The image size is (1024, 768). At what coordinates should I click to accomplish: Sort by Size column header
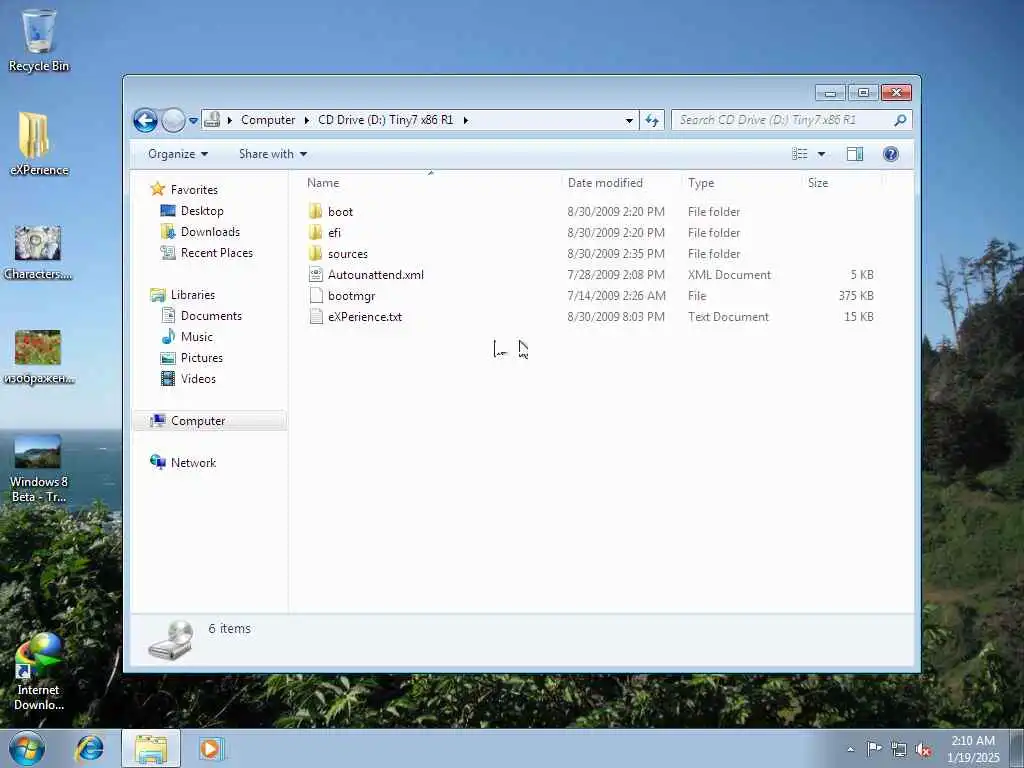tap(818, 183)
